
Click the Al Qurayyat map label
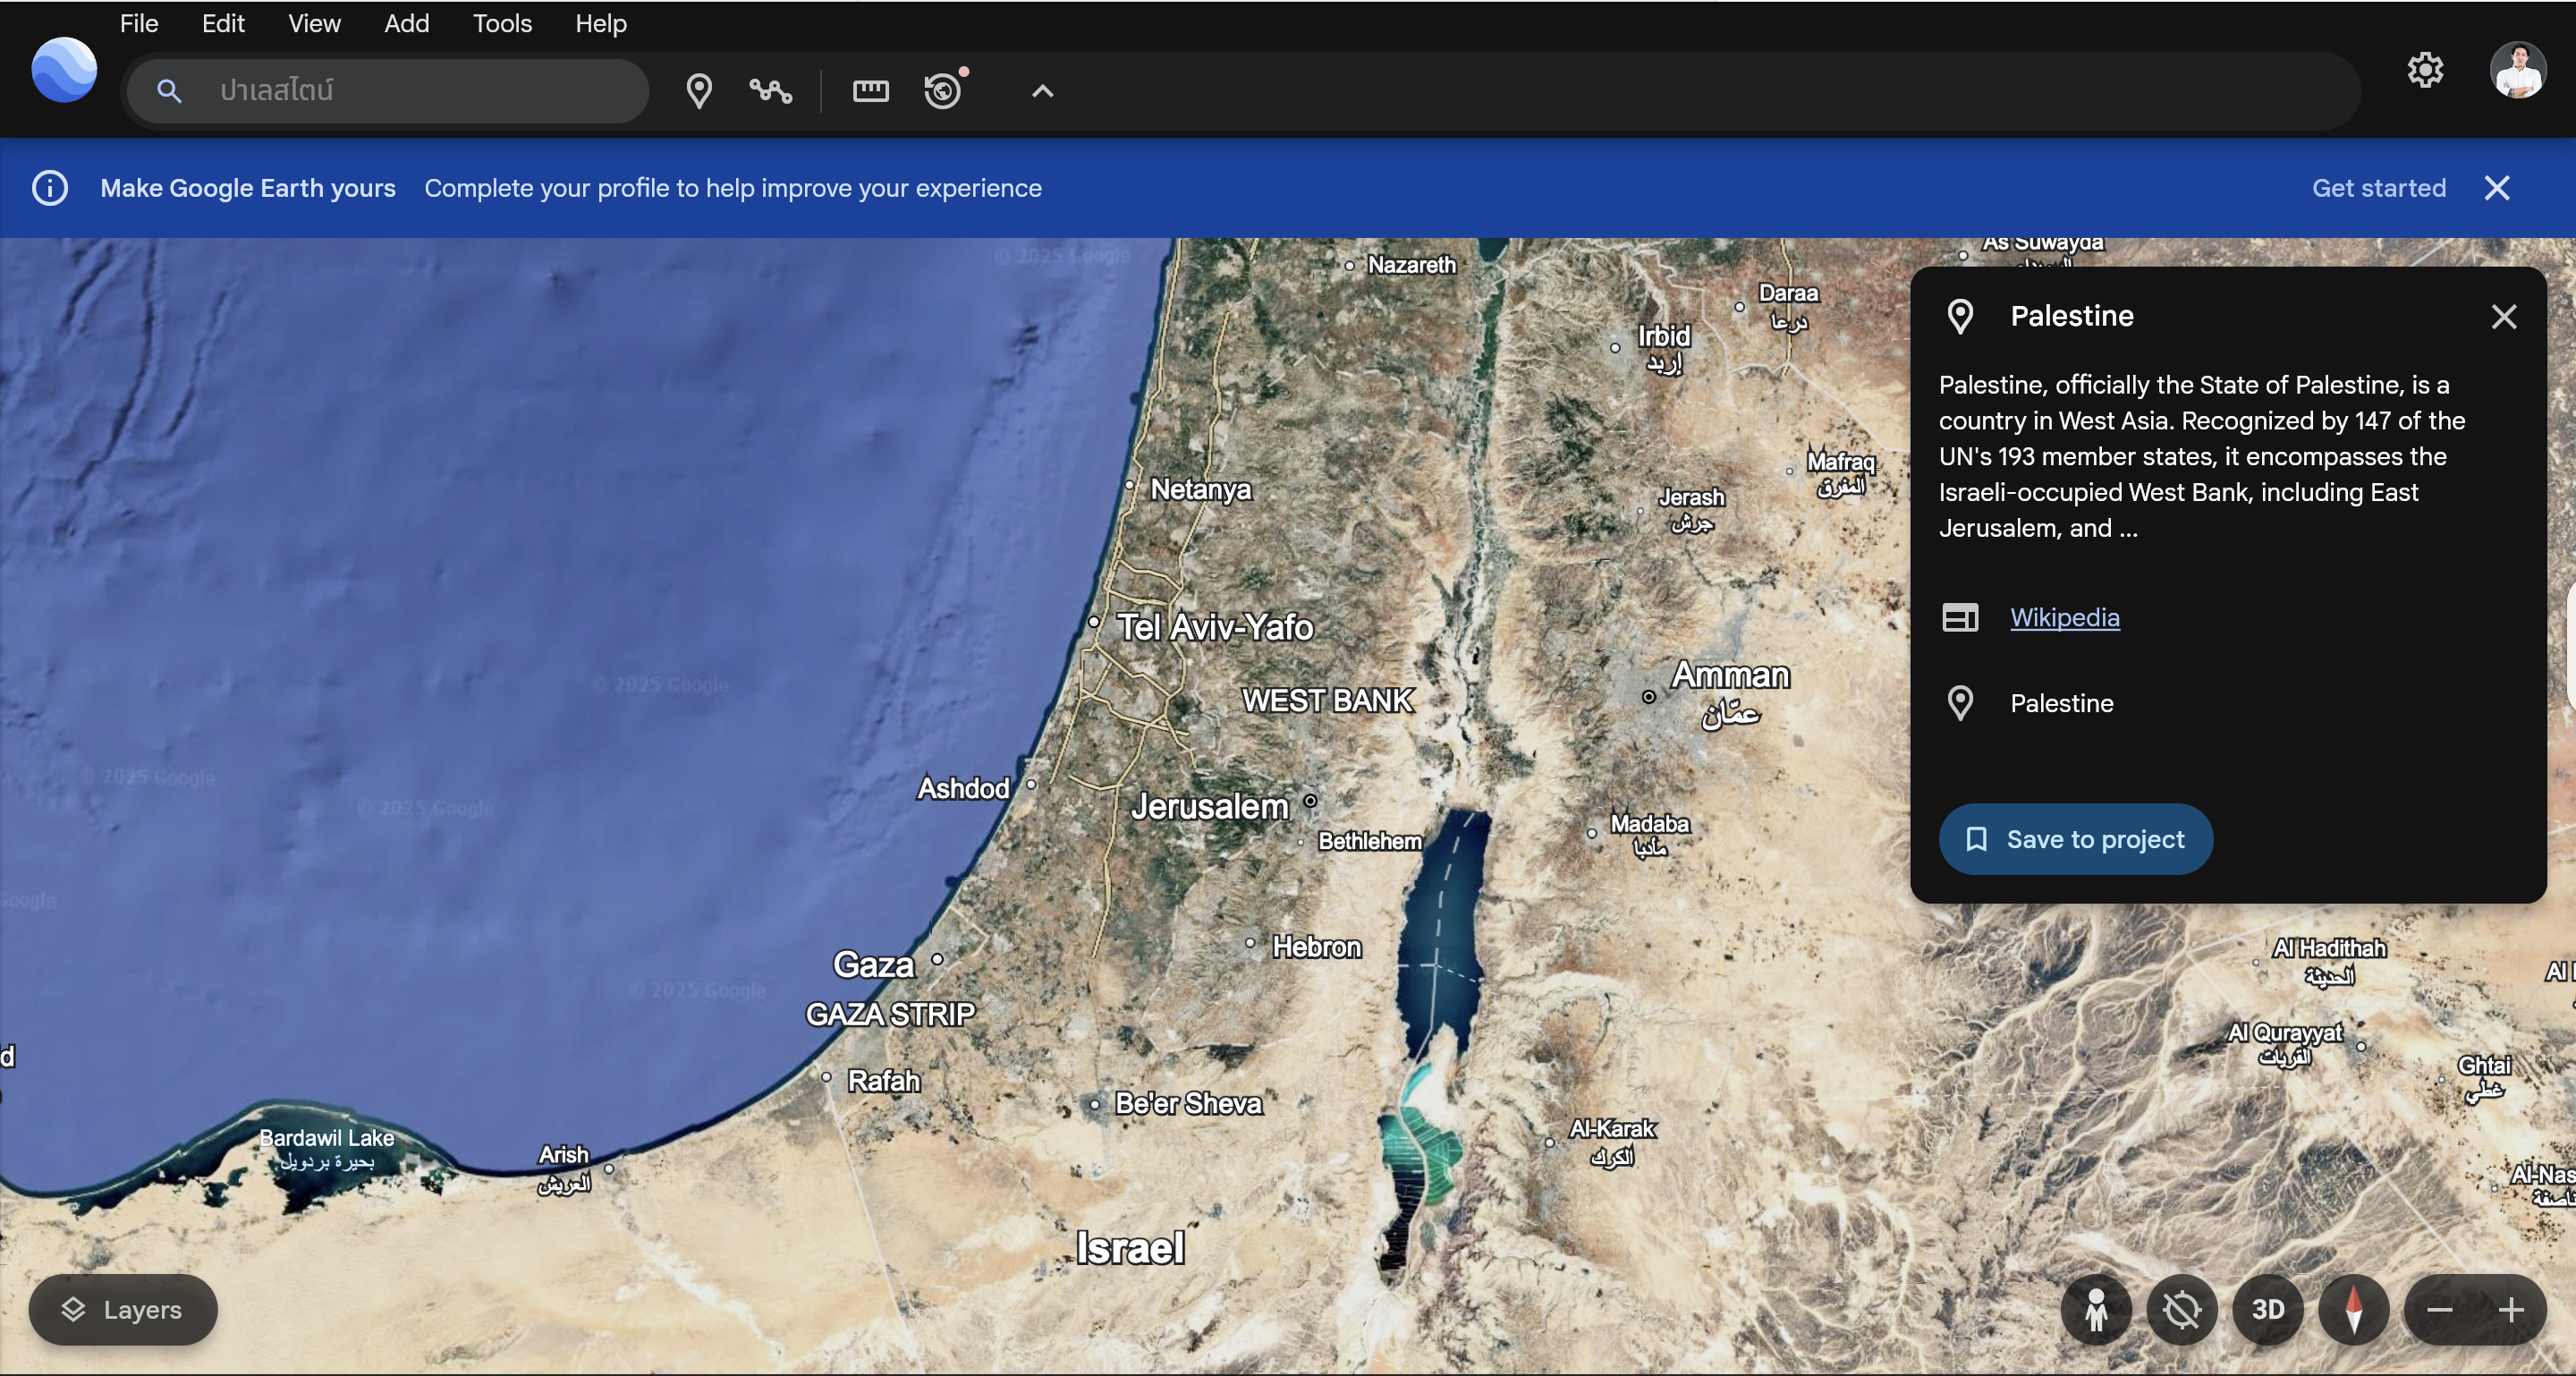pyautogui.click(x=2284, y=1033)
